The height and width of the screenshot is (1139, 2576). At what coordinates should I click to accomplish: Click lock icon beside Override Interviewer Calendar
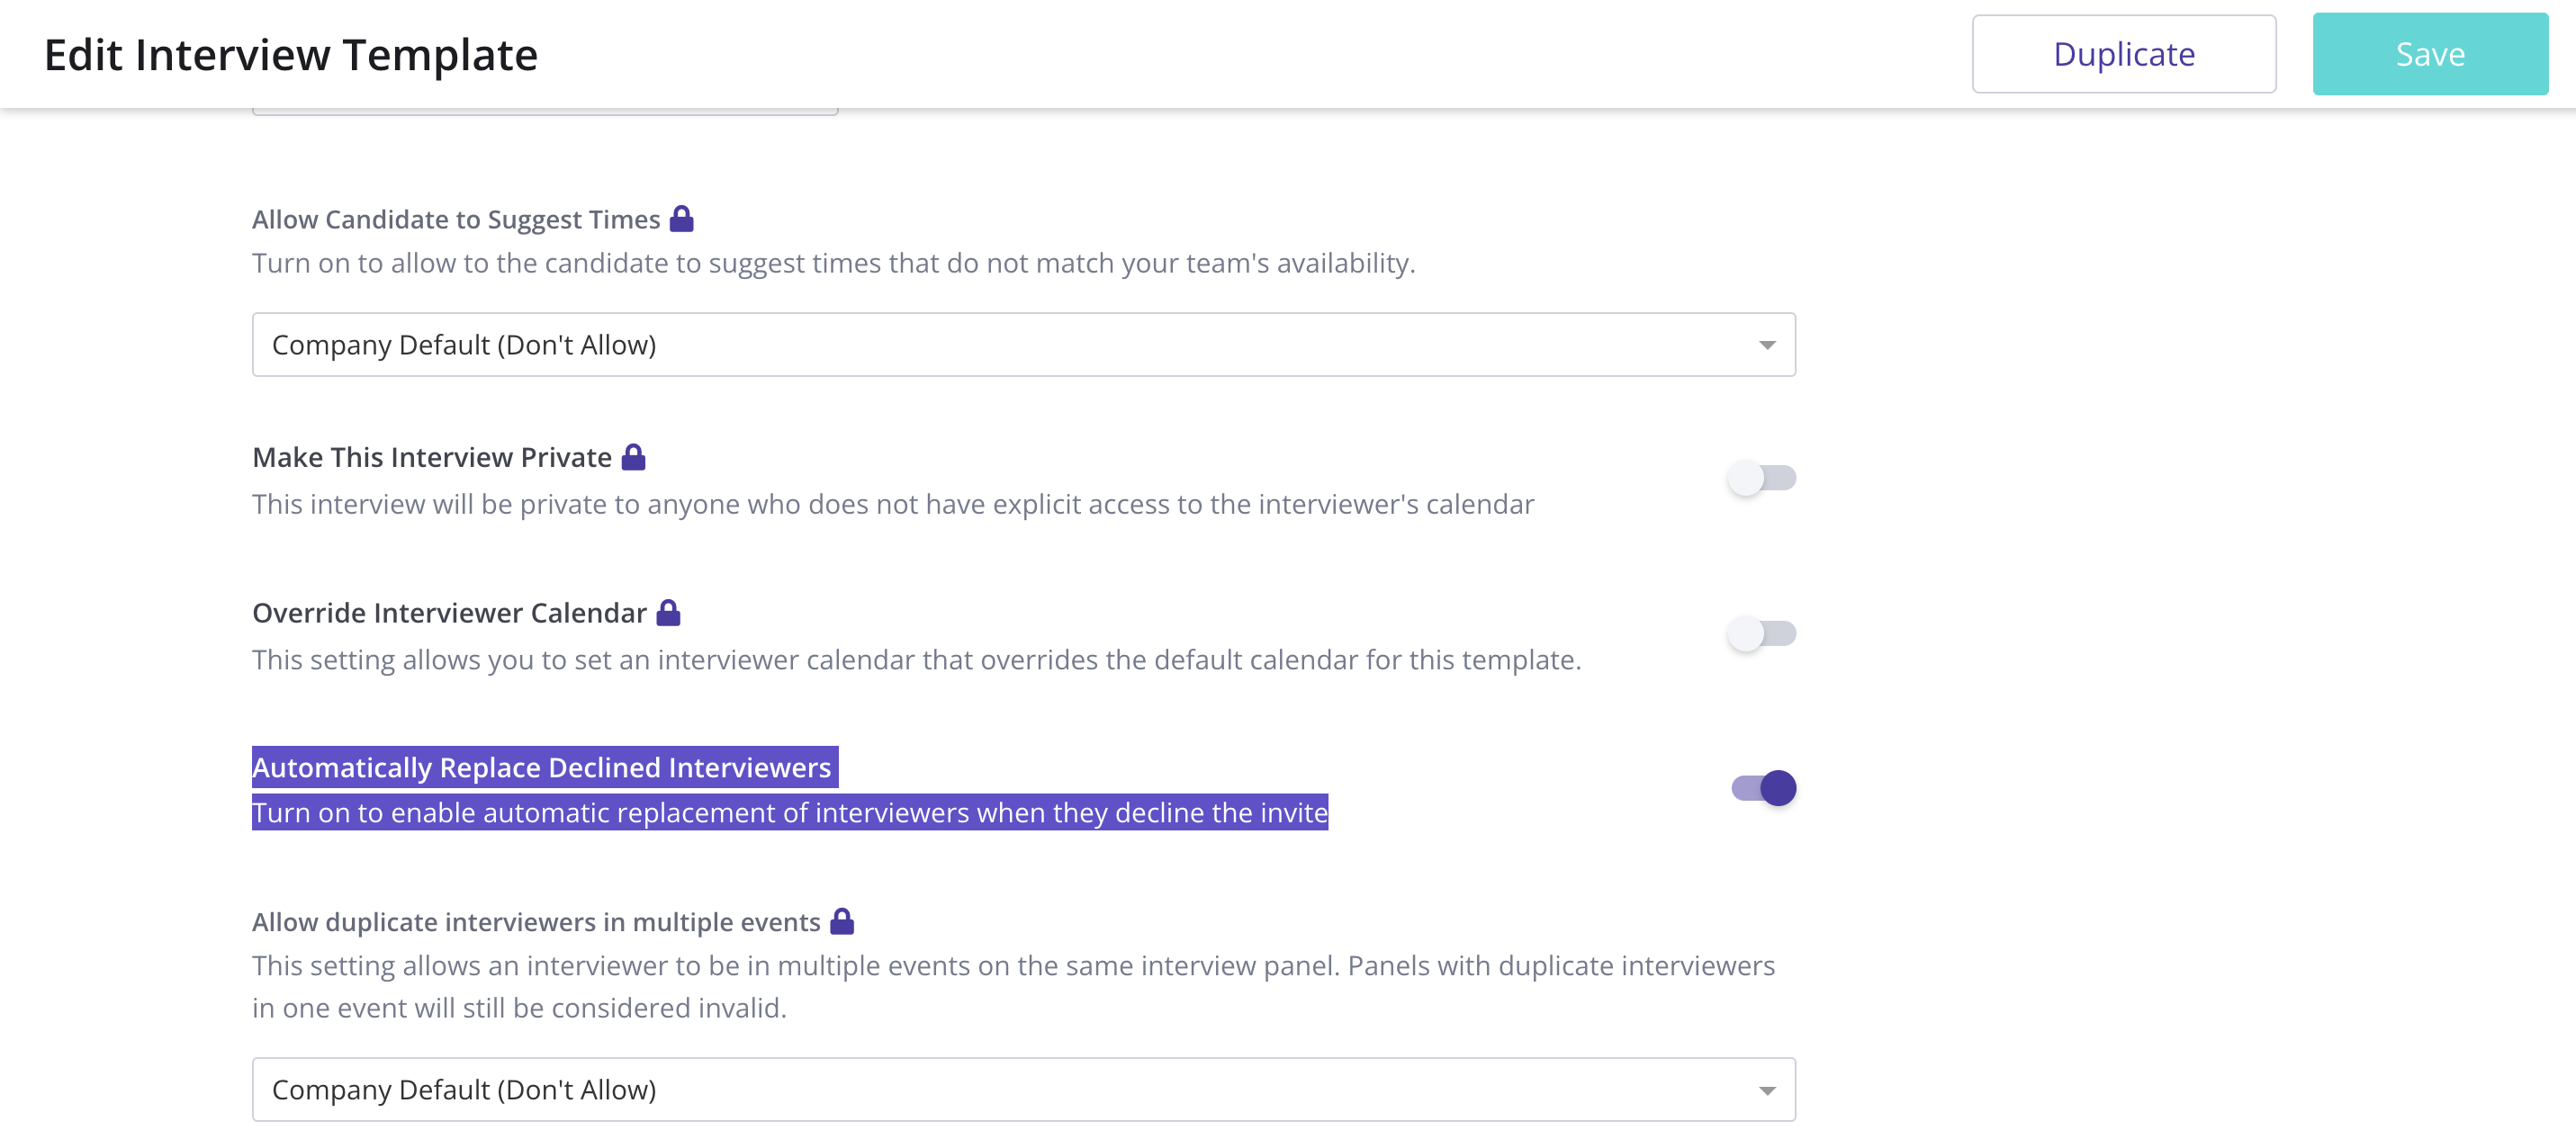coord(668,613)
